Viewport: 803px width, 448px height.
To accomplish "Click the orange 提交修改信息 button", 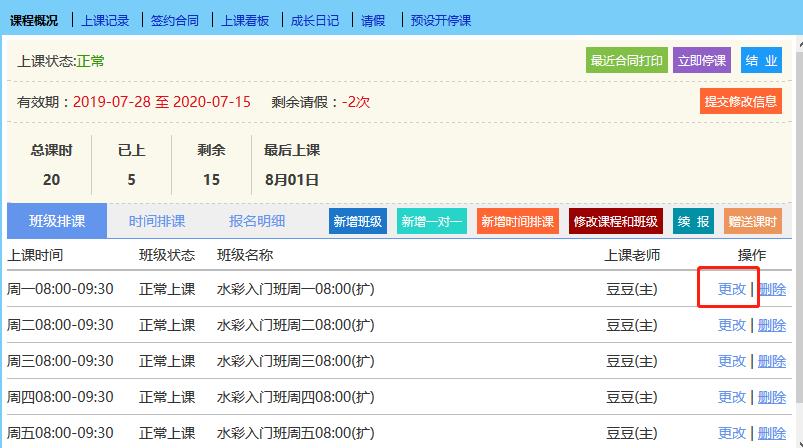I will (740, 101).
